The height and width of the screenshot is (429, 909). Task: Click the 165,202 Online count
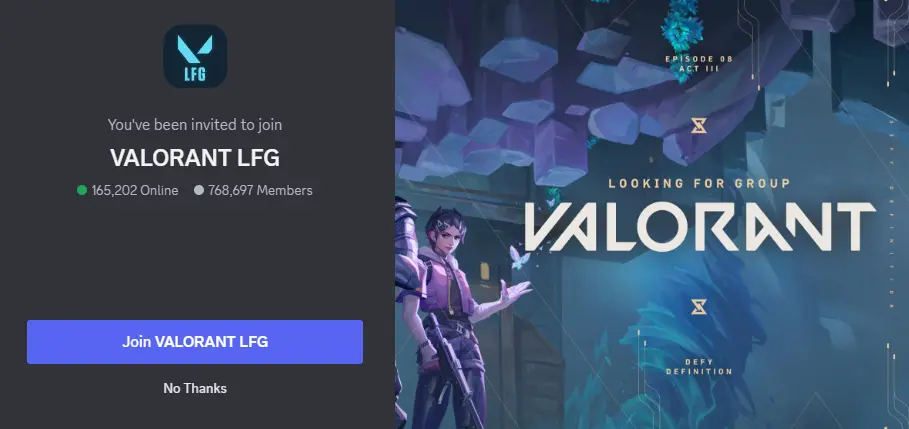(134, 190)
